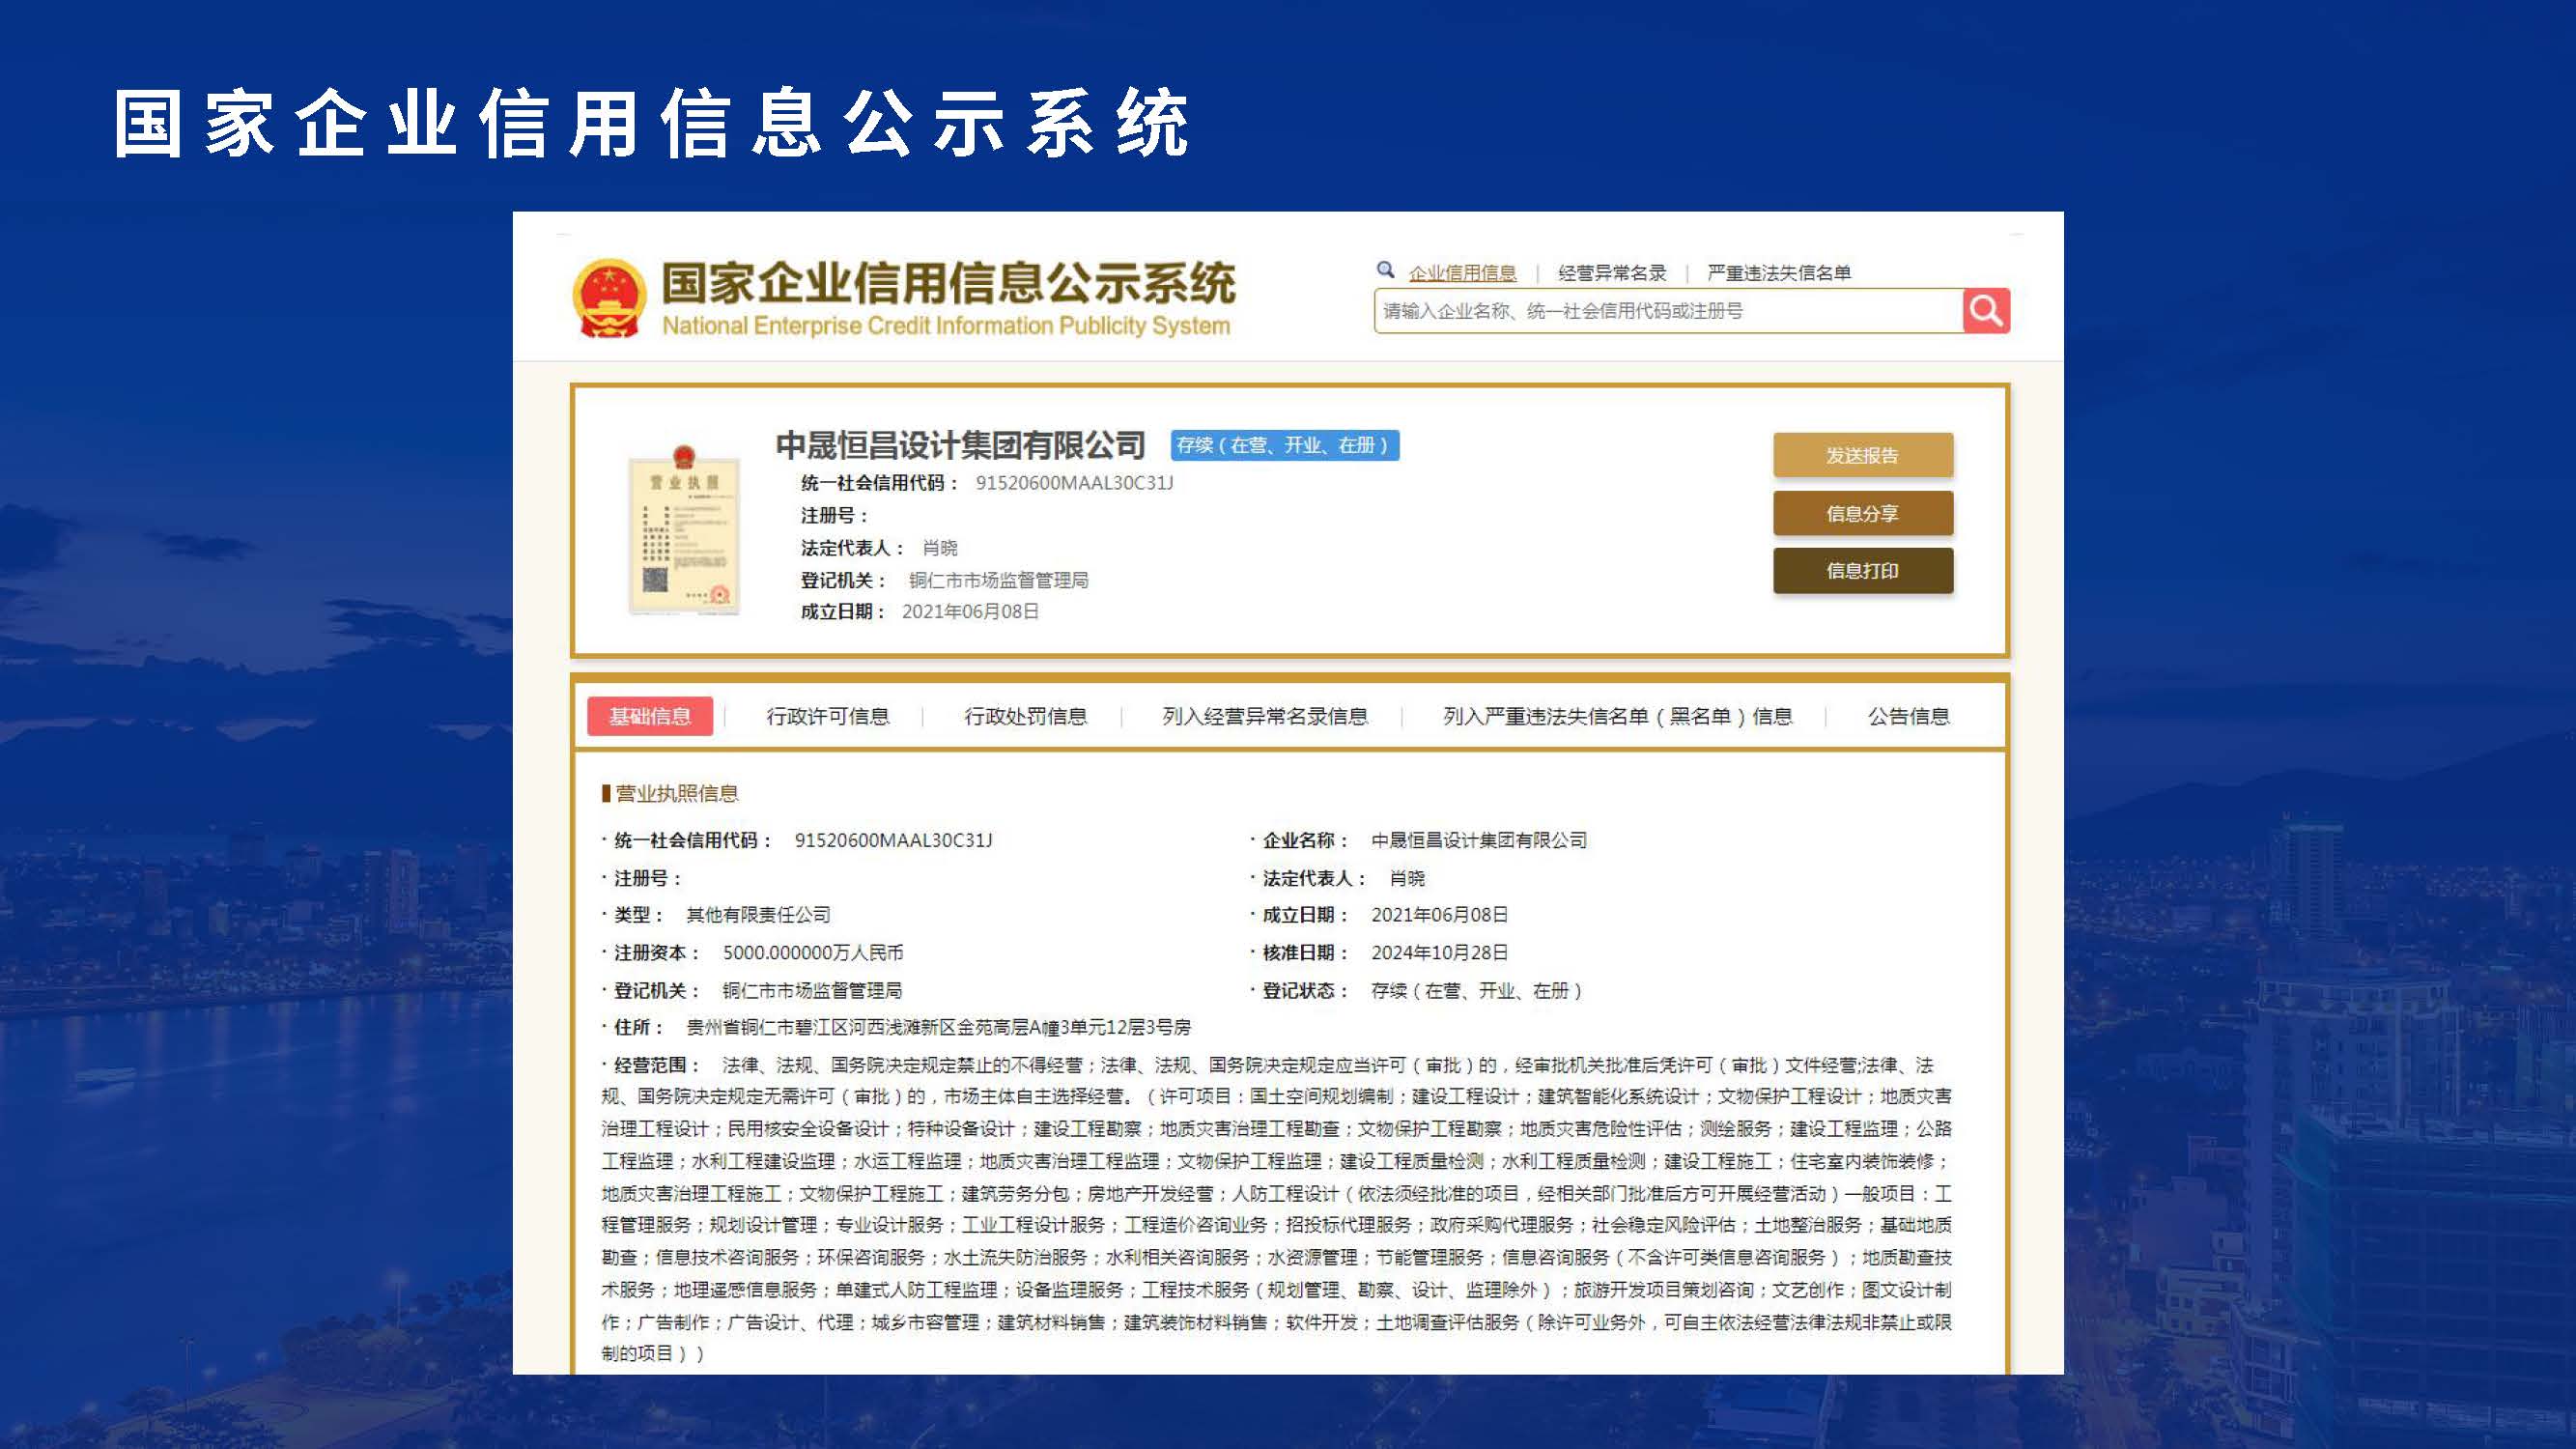This screenshot has width=2576, height=1449.
Task: Switch to the 基础信息 tab
Action: tap(650, 716)
